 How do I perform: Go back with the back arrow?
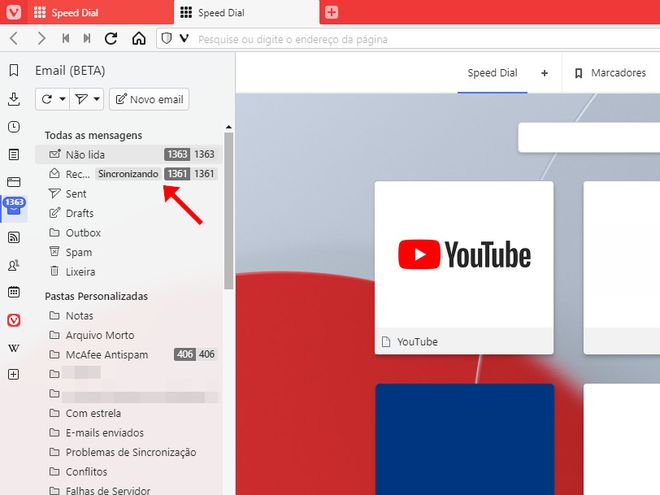click(x=14, y=39)
